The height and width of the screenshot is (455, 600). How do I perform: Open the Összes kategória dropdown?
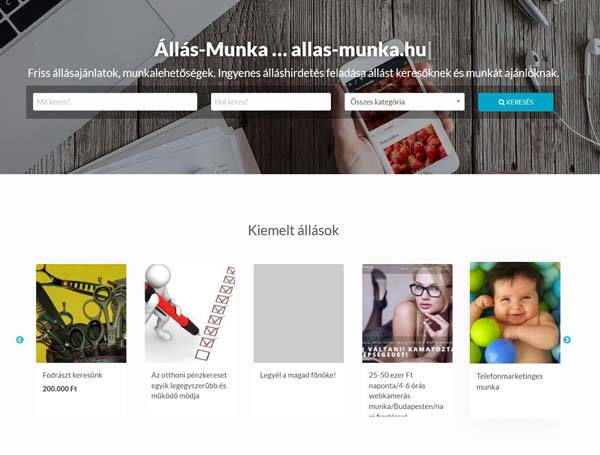click(404, 102)
